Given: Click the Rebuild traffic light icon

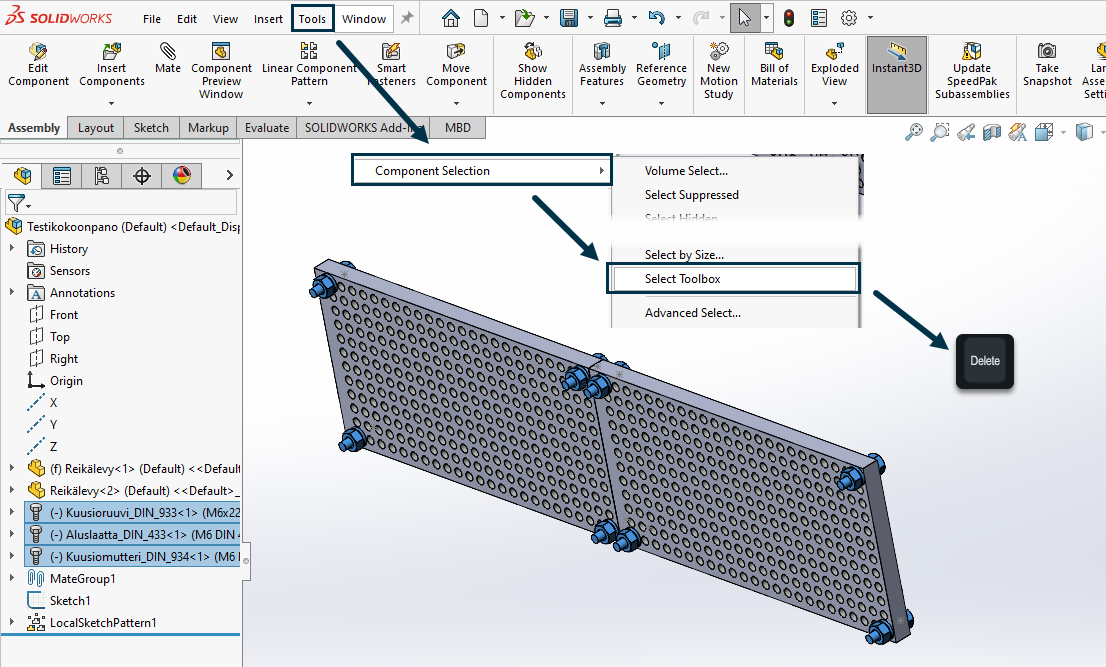Looking at the screenshot, I should point(789,18).
